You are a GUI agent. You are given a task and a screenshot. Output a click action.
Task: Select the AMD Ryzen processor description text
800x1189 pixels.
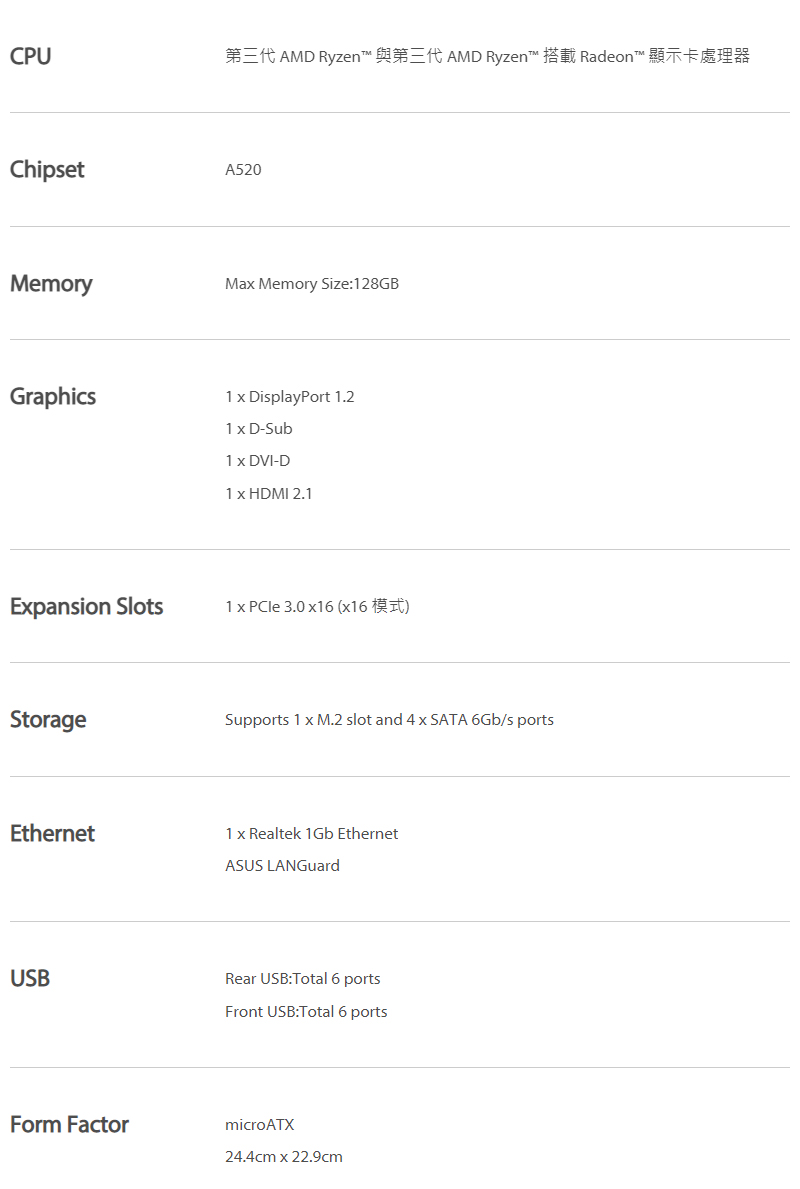click(x=488, y=56)
